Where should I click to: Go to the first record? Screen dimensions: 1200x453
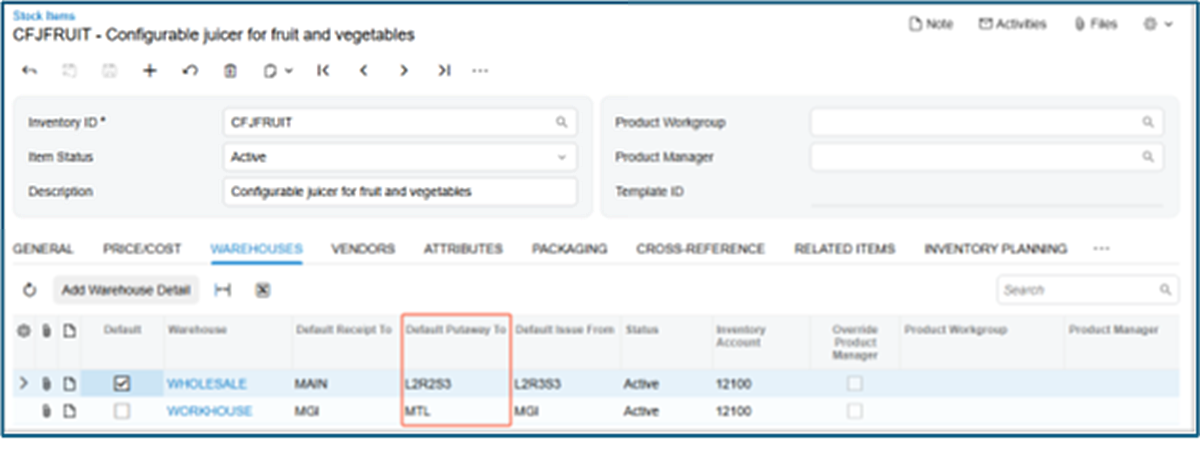coord(322,71)
